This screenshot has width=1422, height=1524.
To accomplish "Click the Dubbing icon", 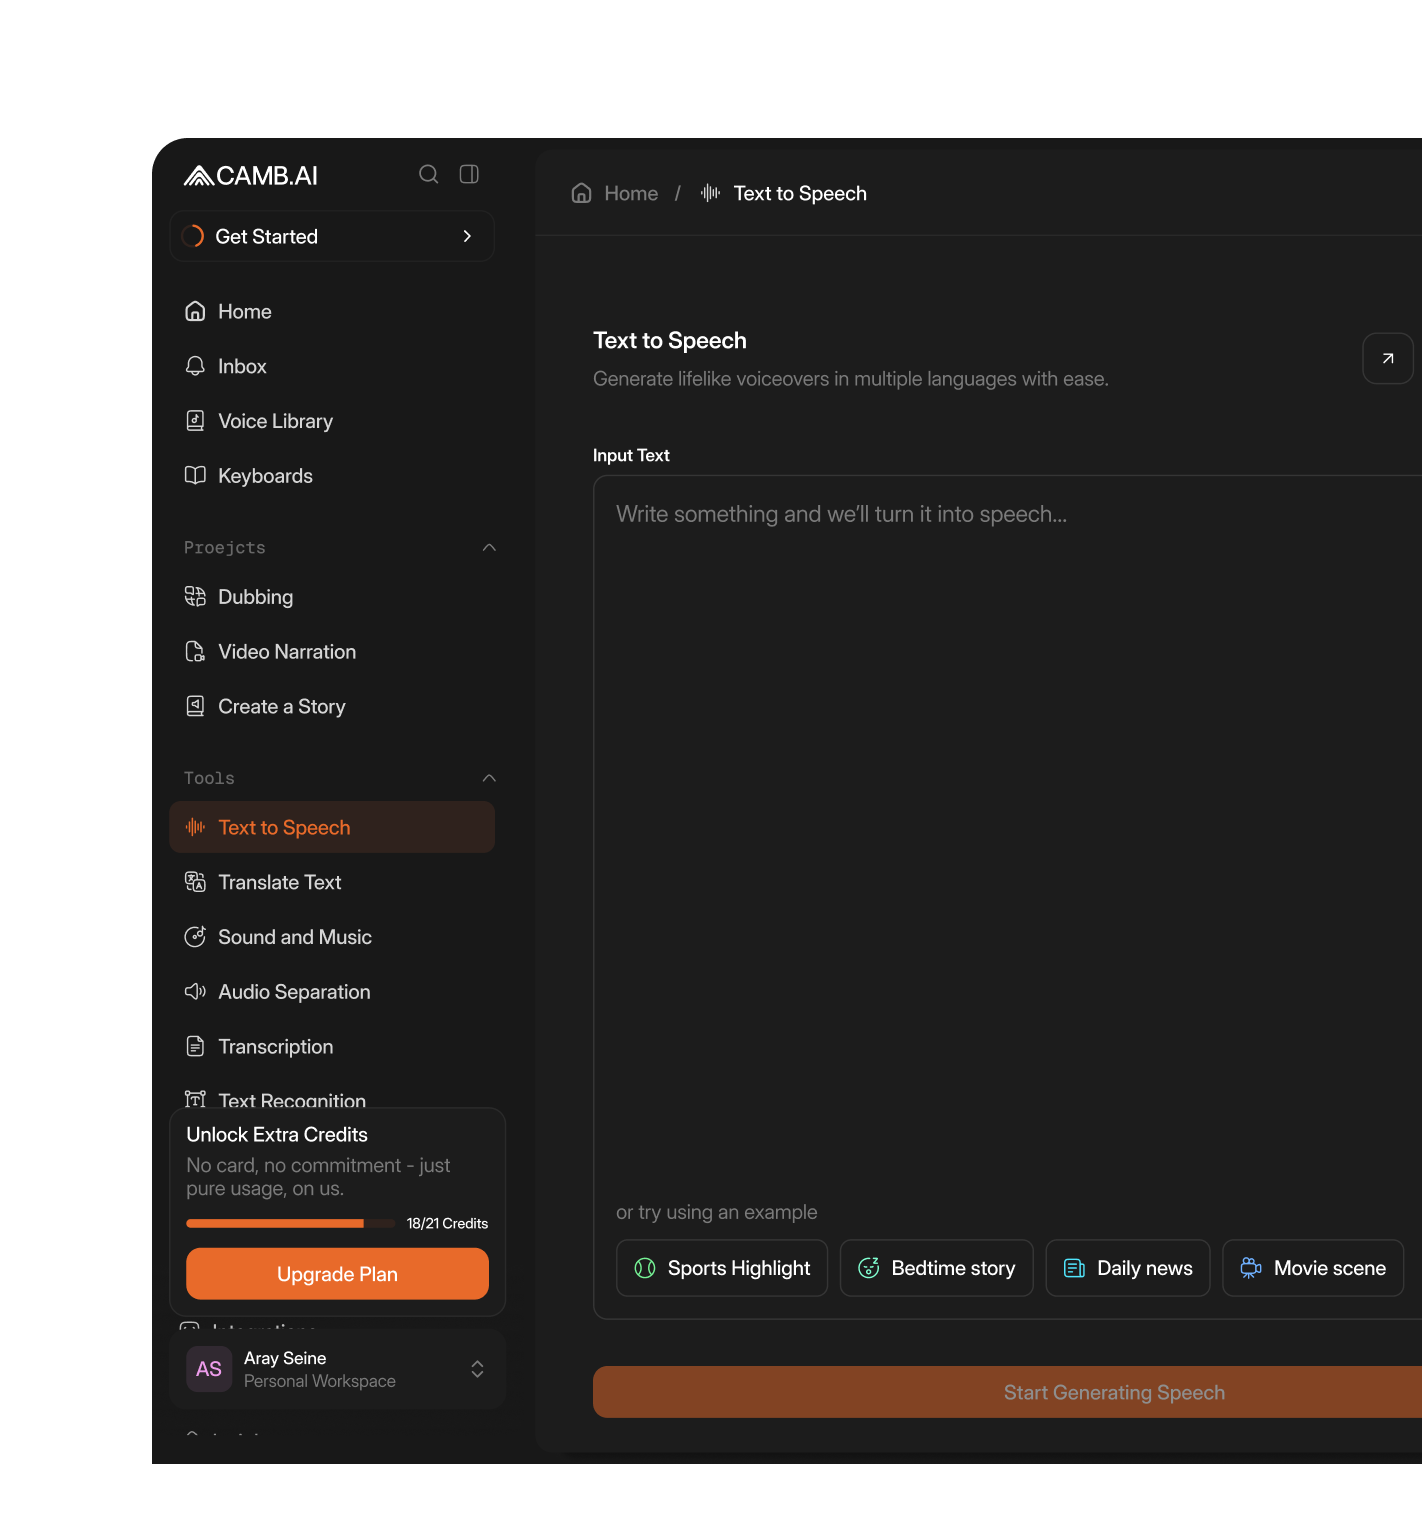I will [195, 597].
